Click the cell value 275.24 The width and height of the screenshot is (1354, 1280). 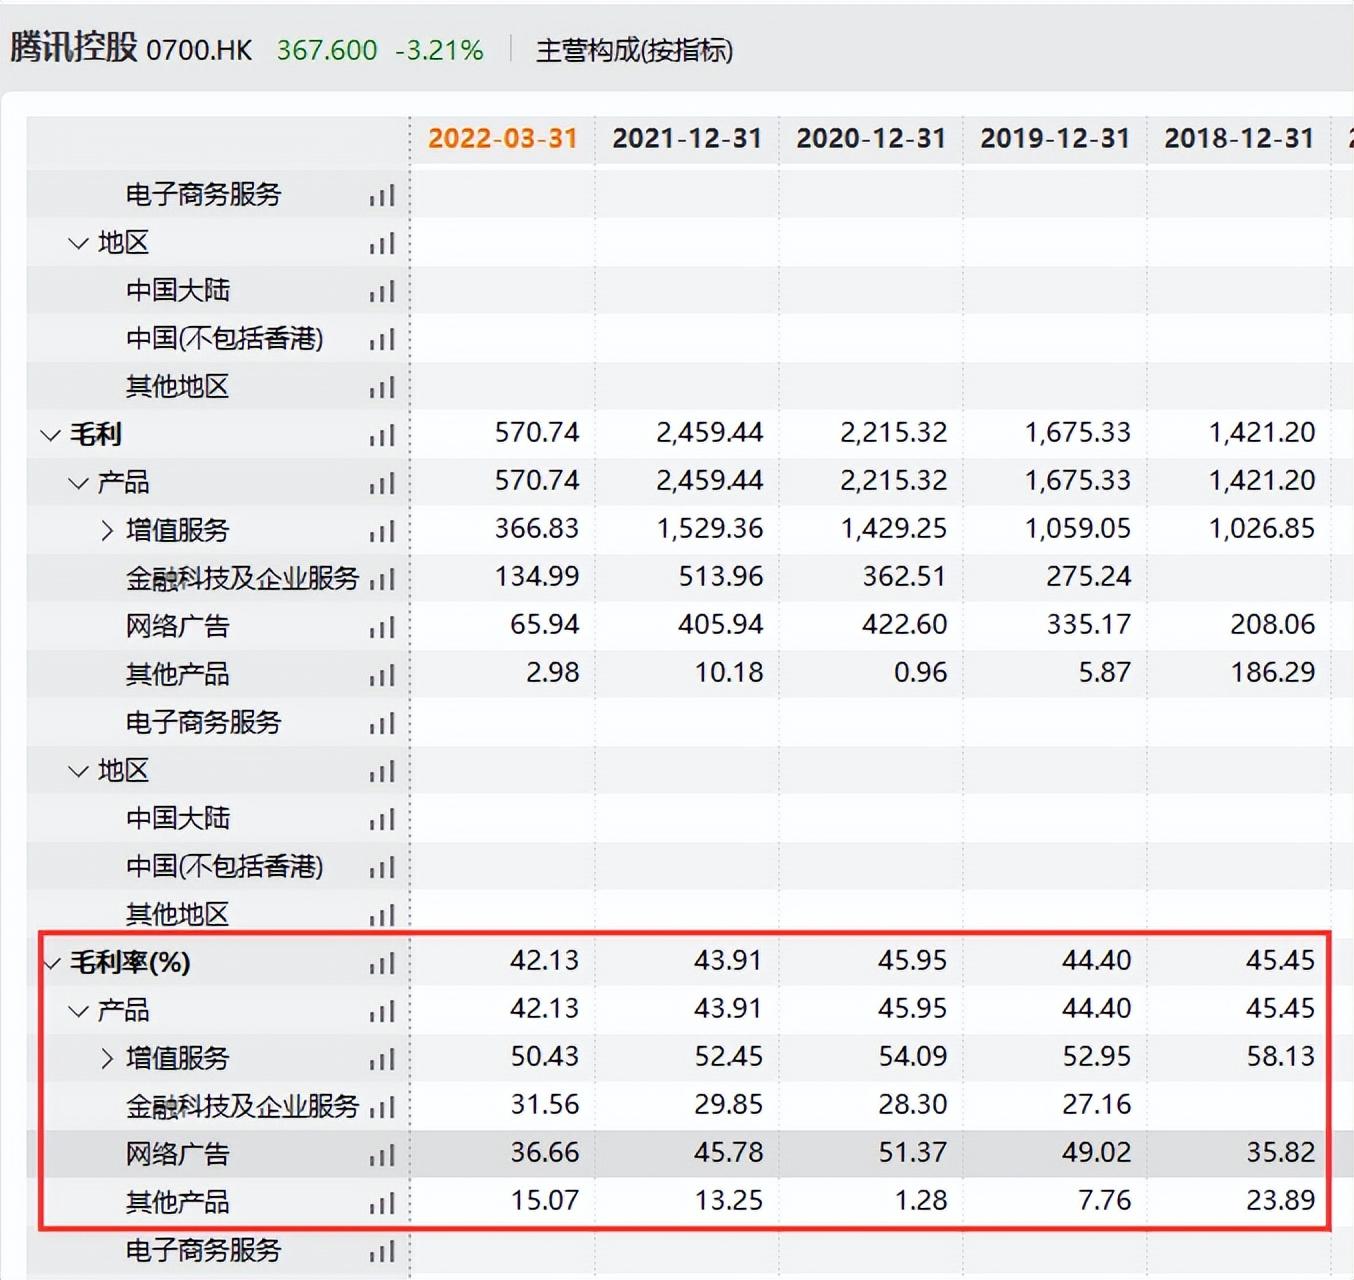[1088, 577]
